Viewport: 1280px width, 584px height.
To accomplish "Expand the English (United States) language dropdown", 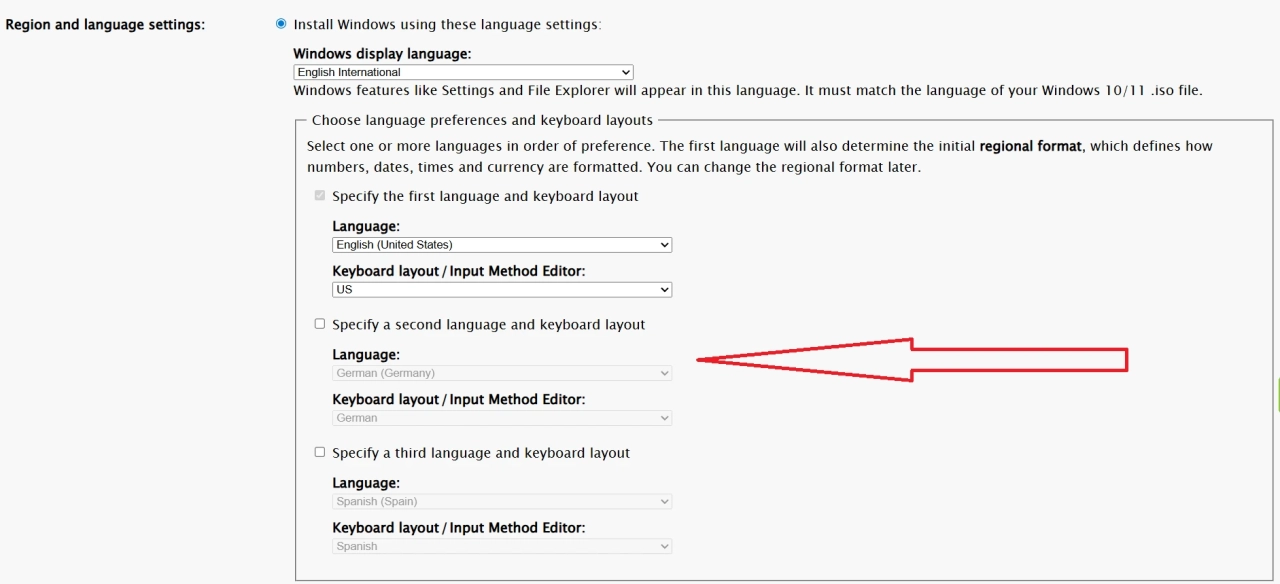I will pyautogui.click(x=502, y=245).
